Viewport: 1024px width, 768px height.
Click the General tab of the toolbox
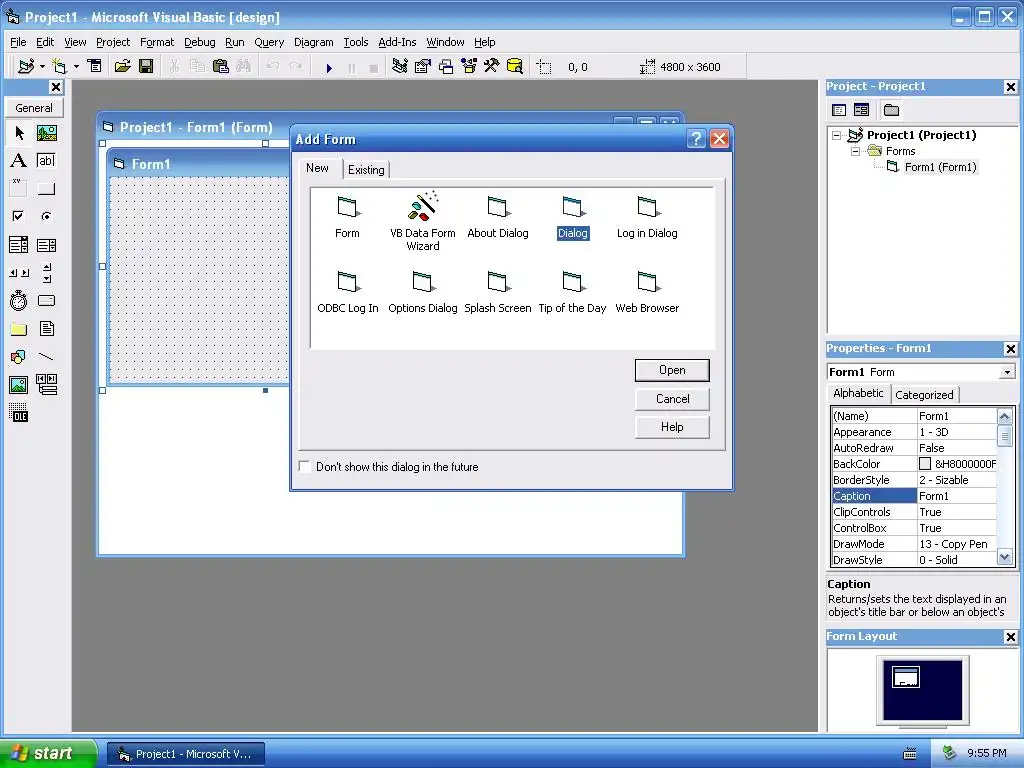point(34,108)
